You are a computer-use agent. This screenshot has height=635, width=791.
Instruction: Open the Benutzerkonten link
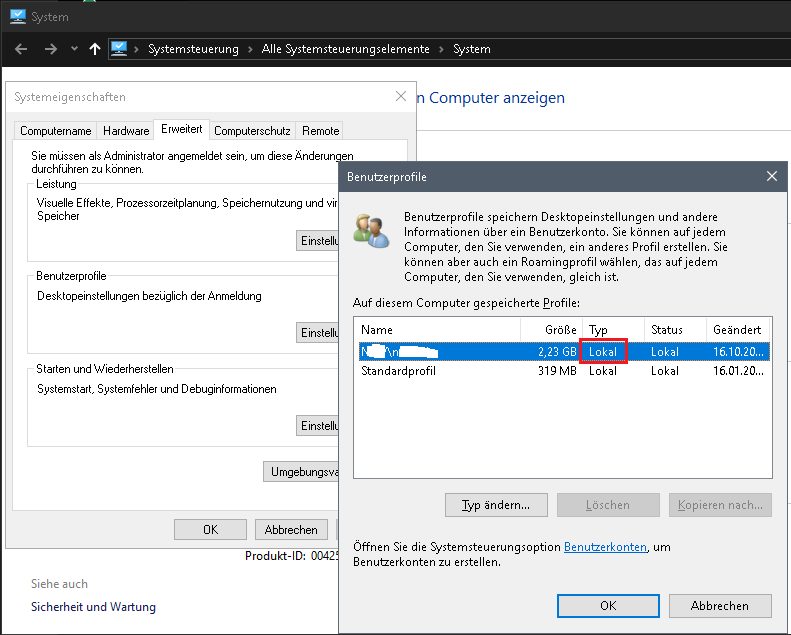pos(605,547)
